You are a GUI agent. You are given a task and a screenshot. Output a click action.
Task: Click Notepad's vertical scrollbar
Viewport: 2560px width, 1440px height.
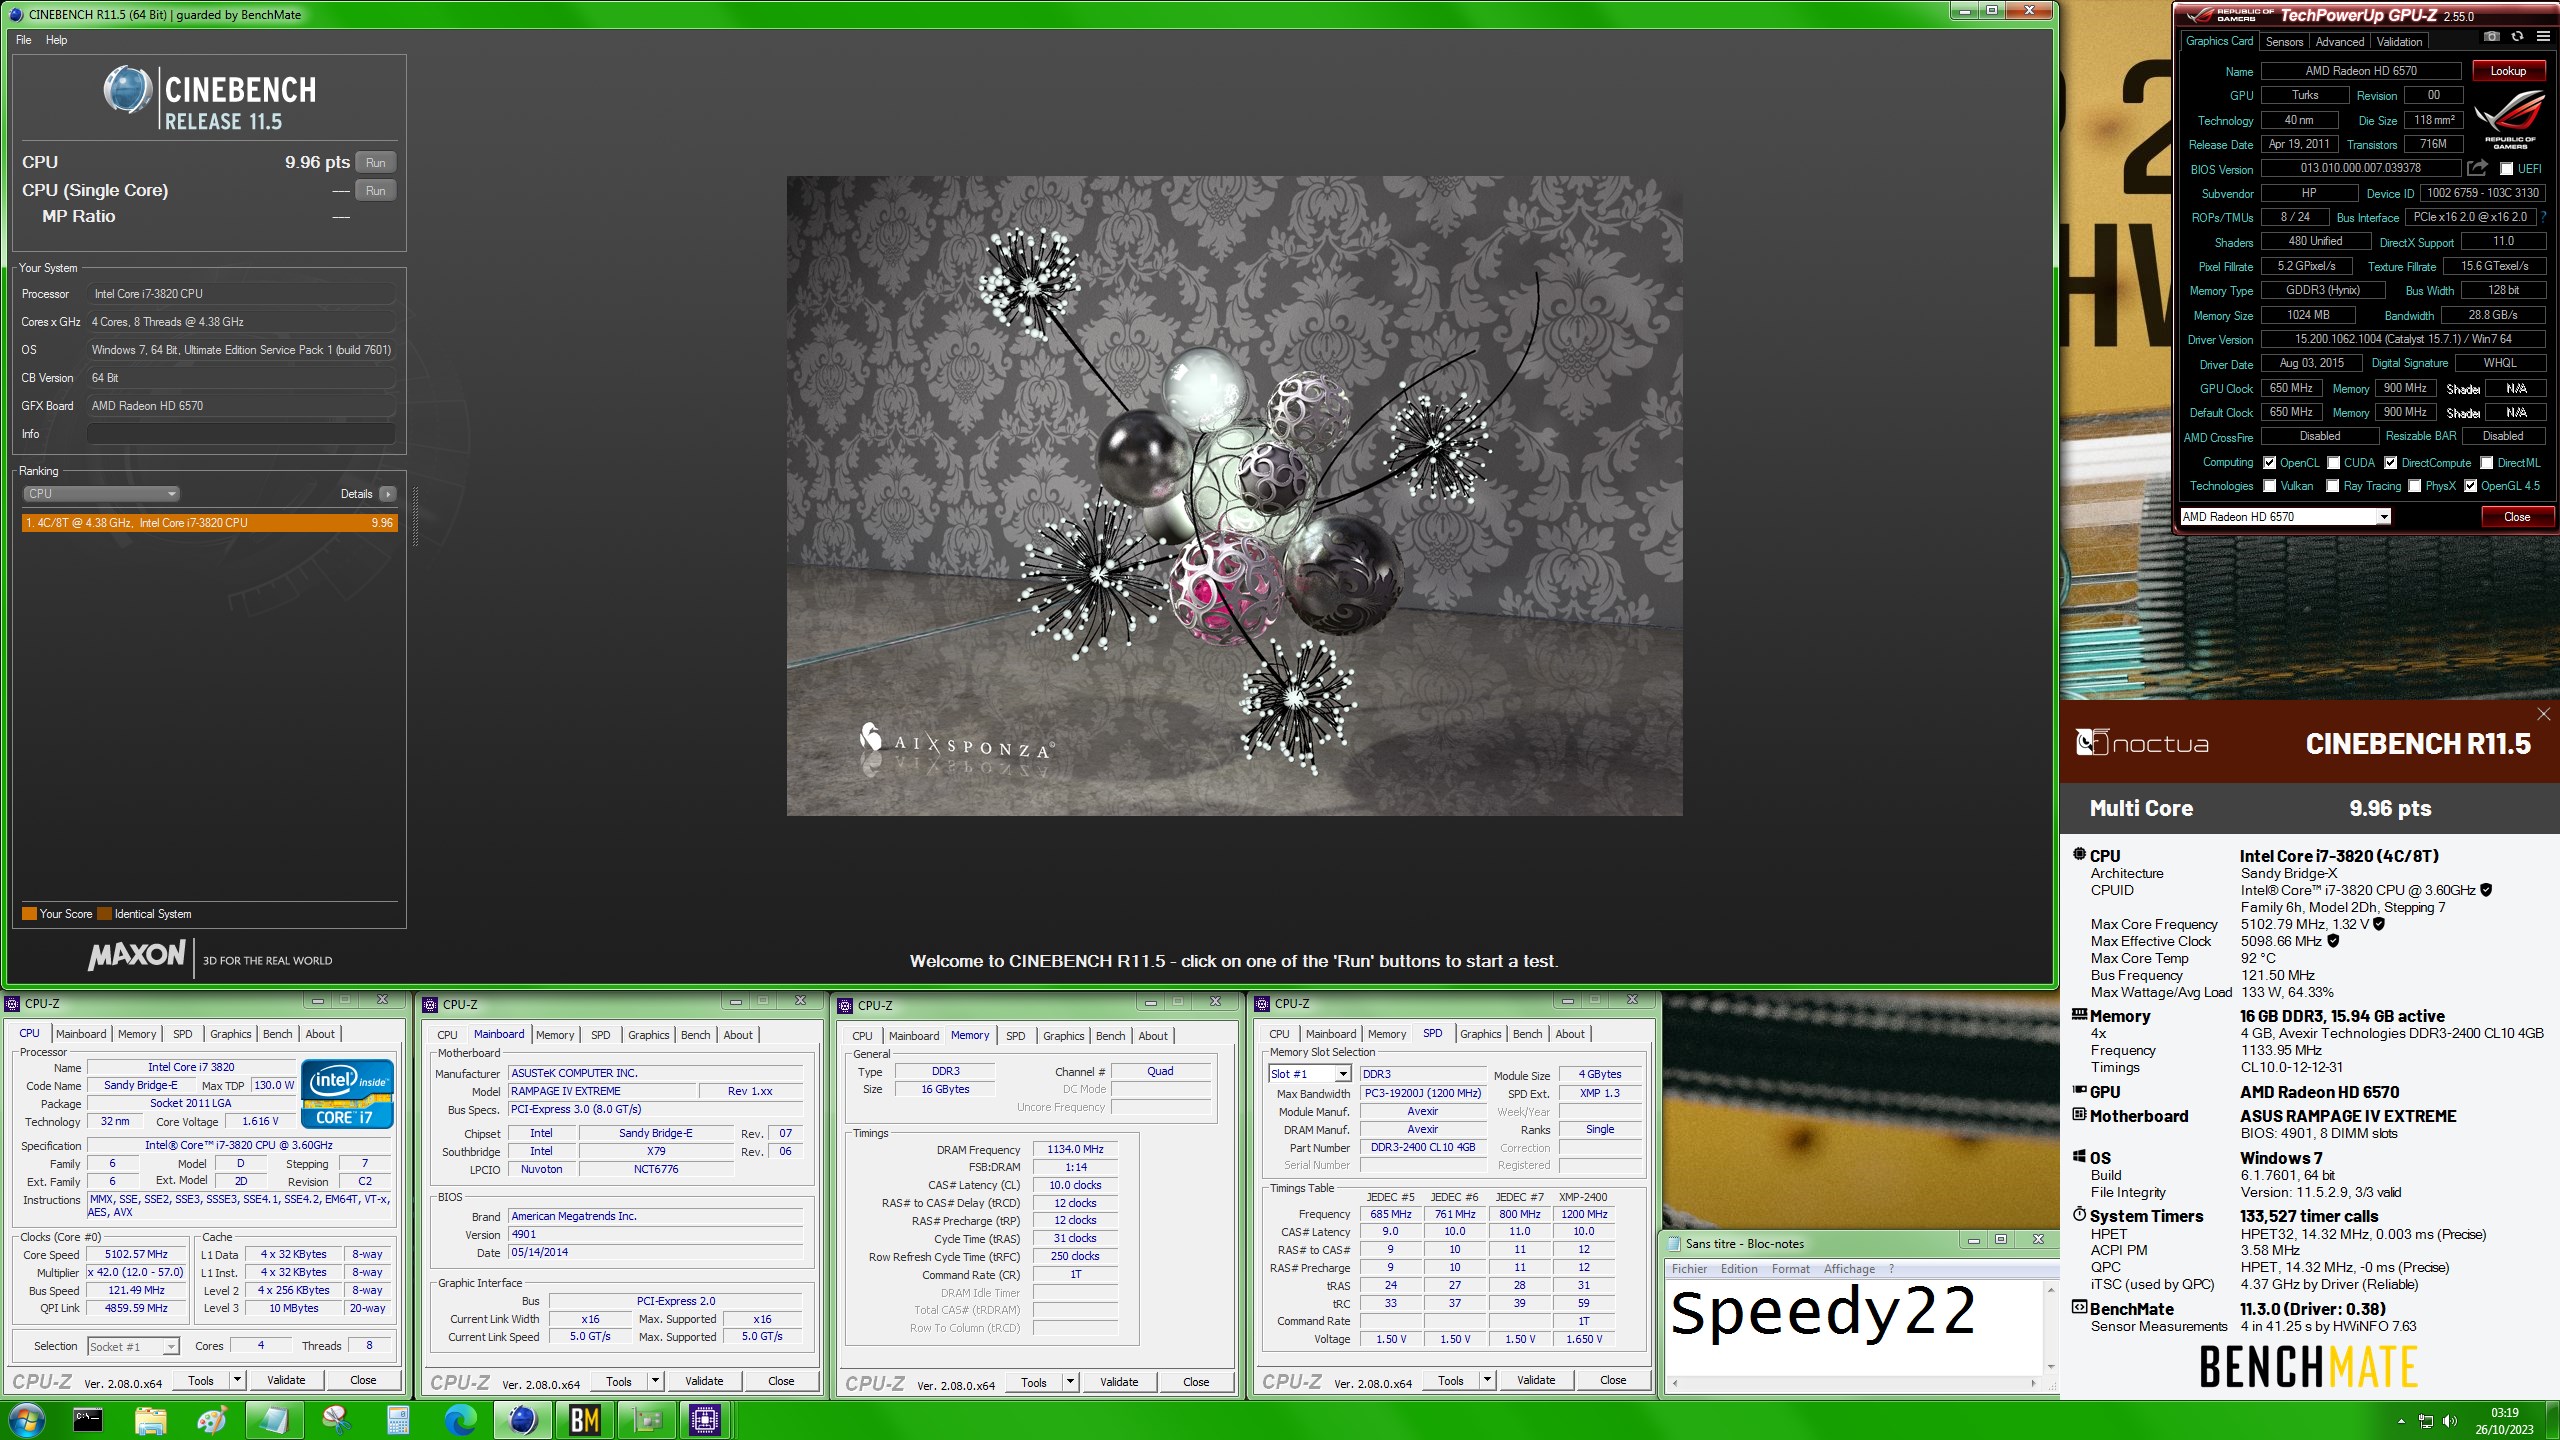(x=2050, y=1327)
